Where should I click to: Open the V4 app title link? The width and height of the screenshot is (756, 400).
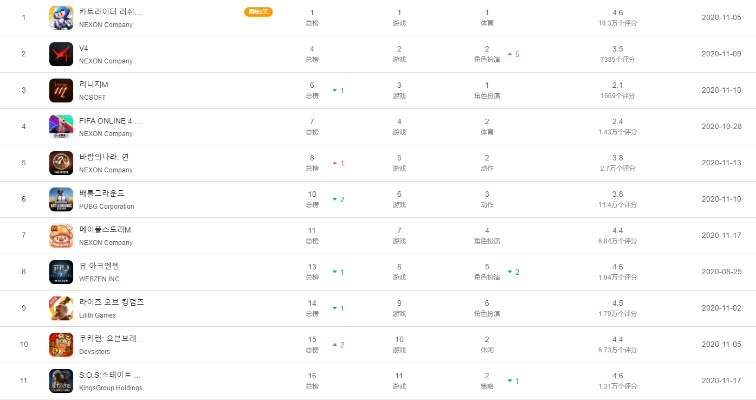click(84, 48)
